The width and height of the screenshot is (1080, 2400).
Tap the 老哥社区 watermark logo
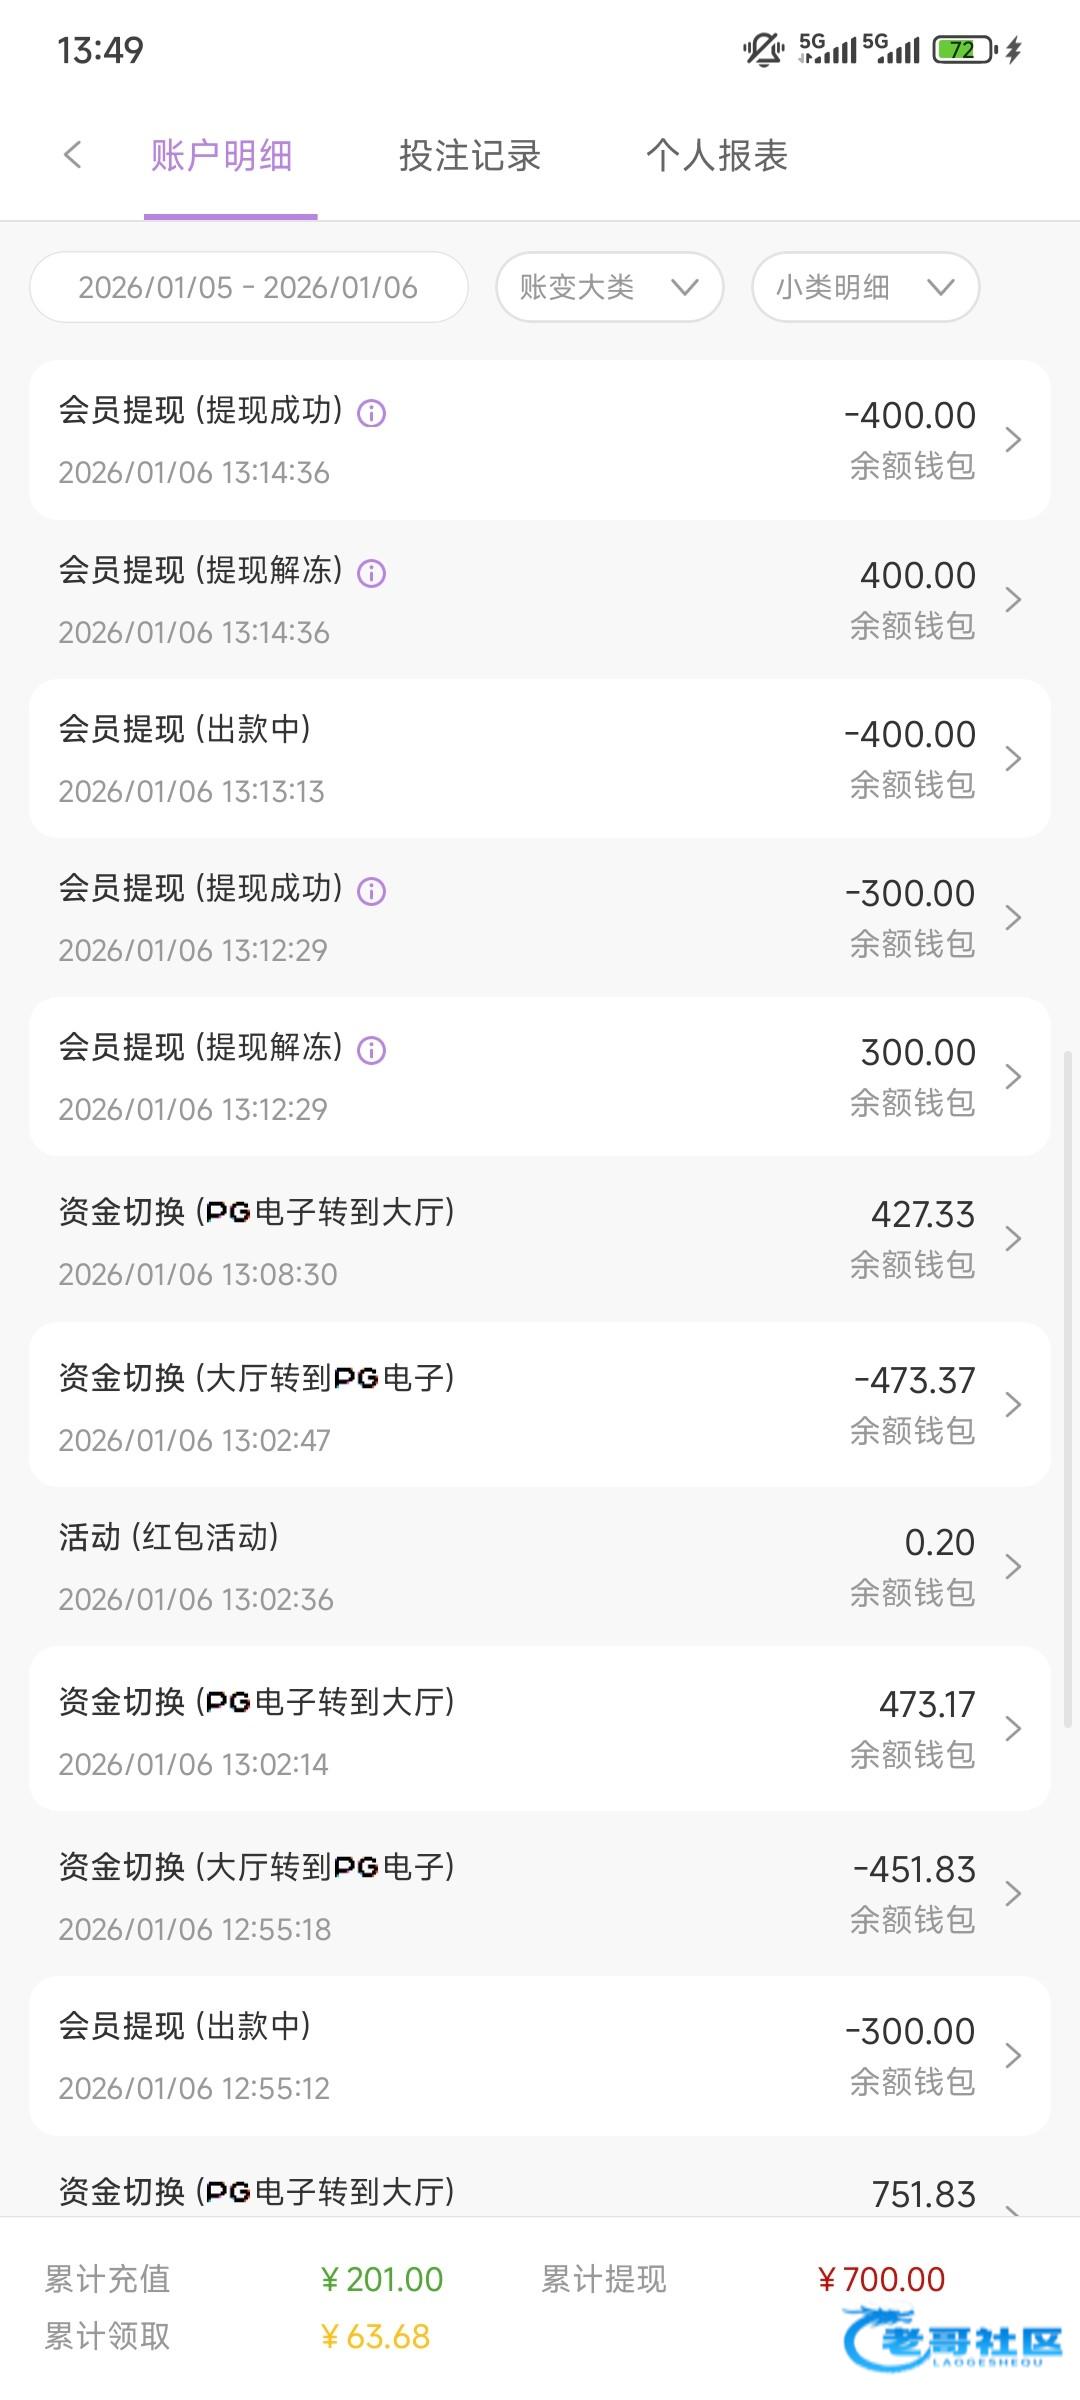coord(952,2338)
